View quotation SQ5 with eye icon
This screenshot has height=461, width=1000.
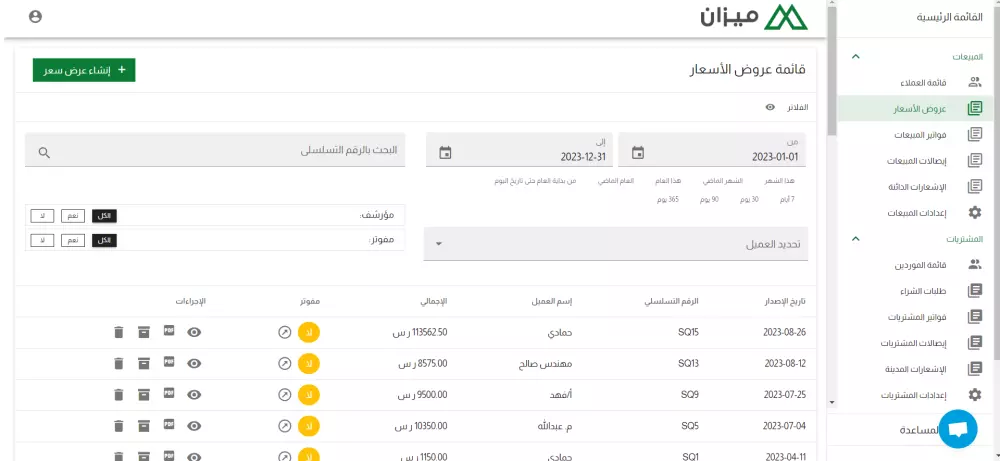[x=195, y=426]
